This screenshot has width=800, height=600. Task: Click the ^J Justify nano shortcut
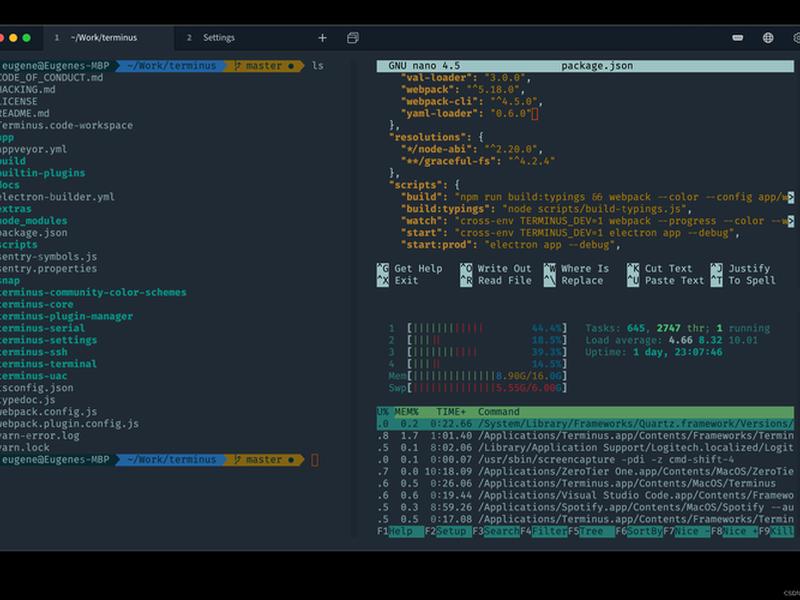[x=740, y=268]
